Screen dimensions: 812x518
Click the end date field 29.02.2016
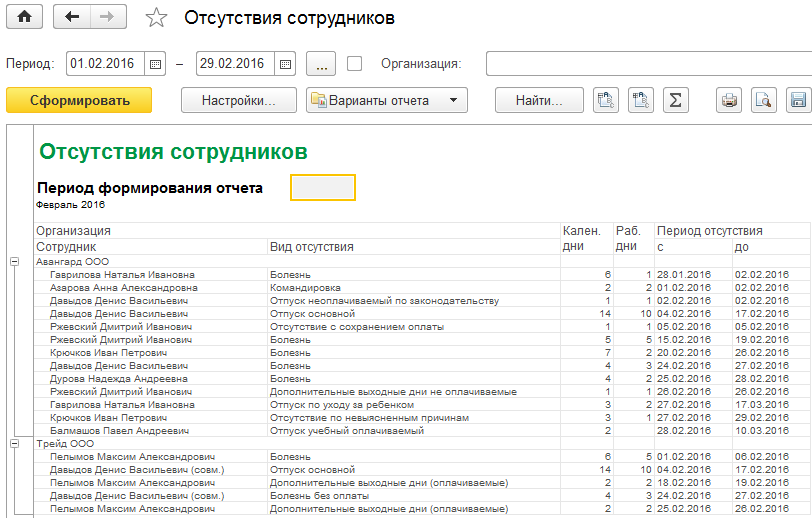point(235,64)
